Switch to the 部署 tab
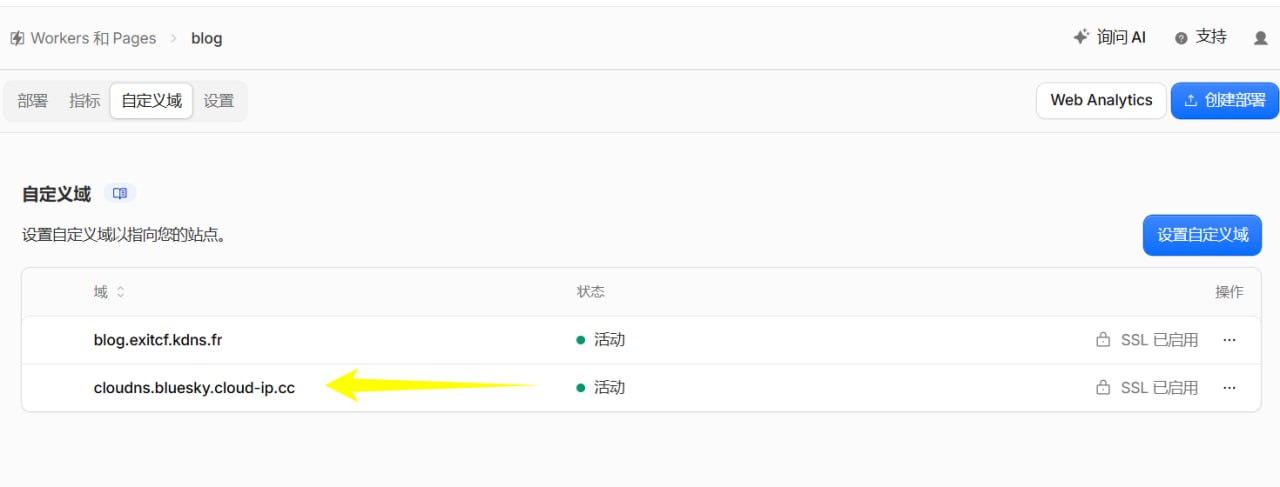 click(x=33, y=101)
